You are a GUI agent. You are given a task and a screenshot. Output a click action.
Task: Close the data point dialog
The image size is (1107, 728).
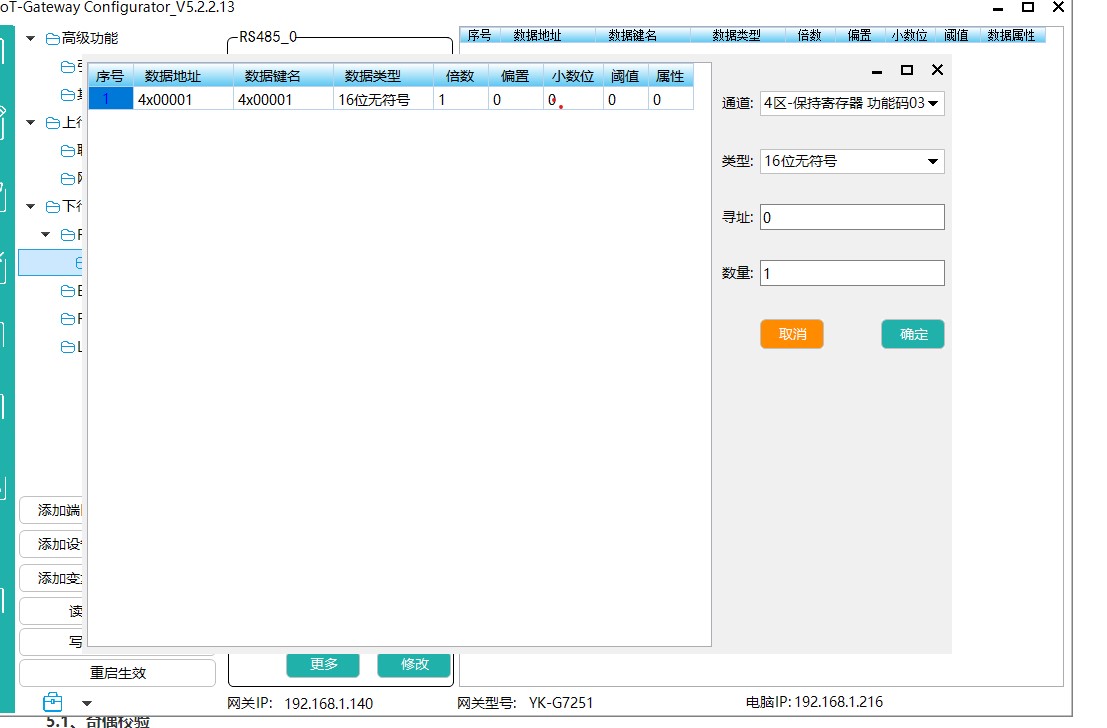[x=938, y=69]
